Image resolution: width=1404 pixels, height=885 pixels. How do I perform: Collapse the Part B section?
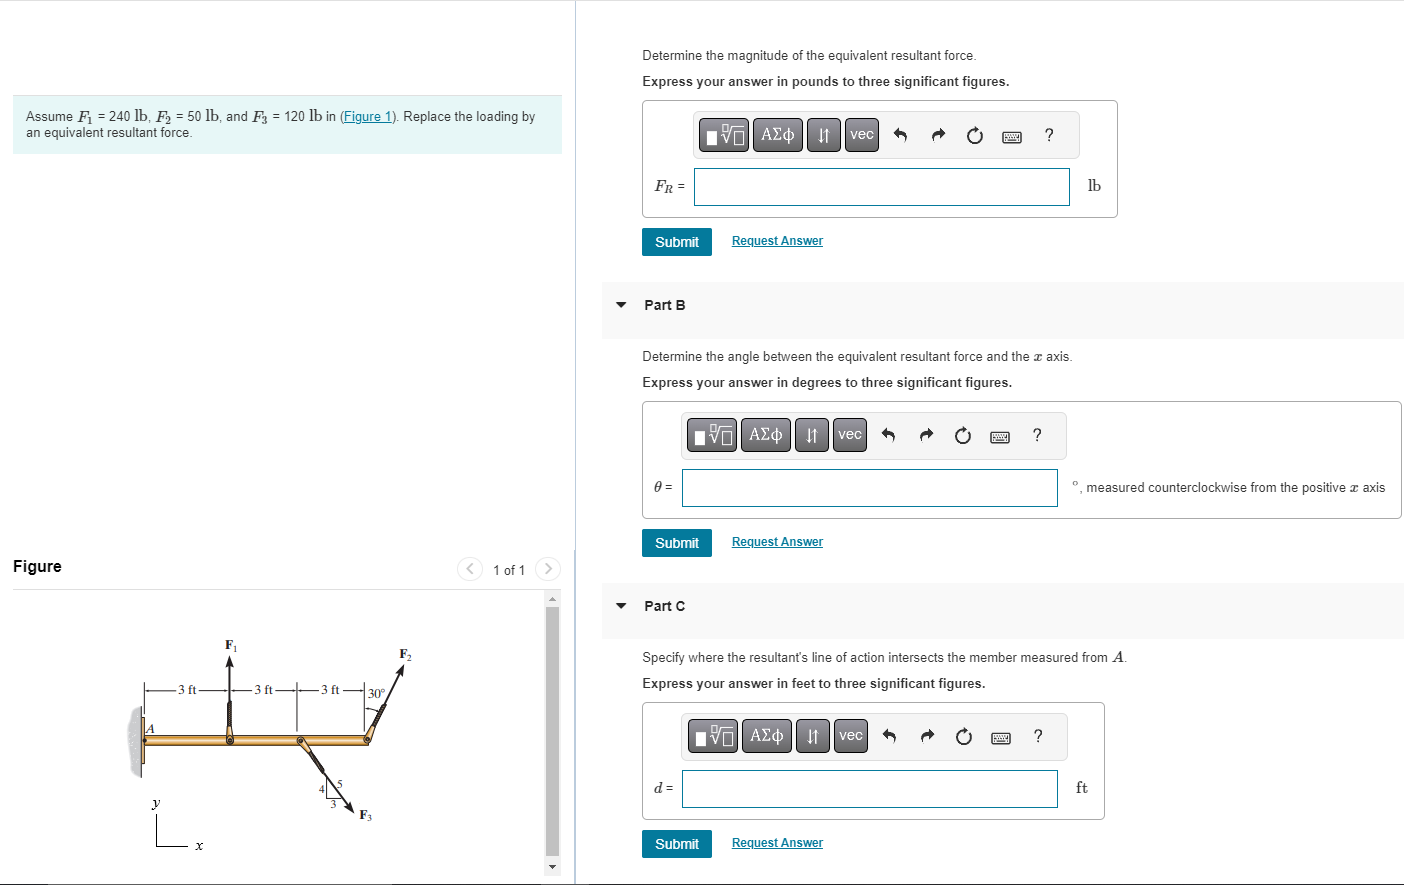coord(620,305)
